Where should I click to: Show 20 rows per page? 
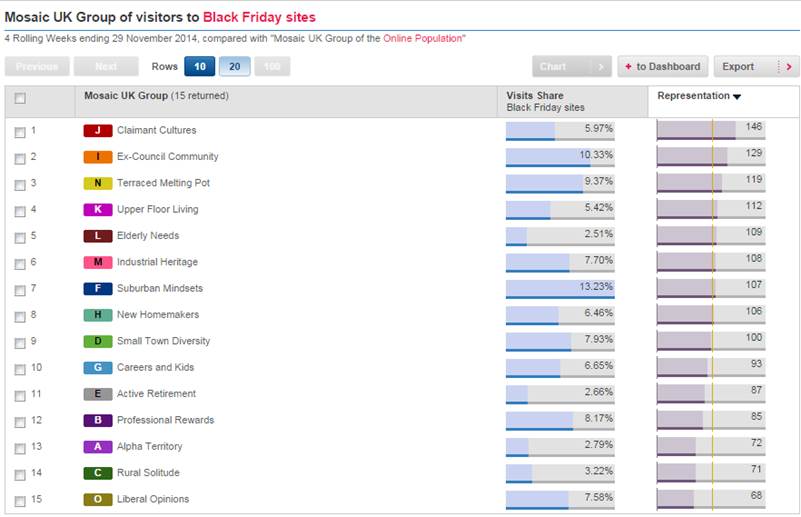click(235, 67)
